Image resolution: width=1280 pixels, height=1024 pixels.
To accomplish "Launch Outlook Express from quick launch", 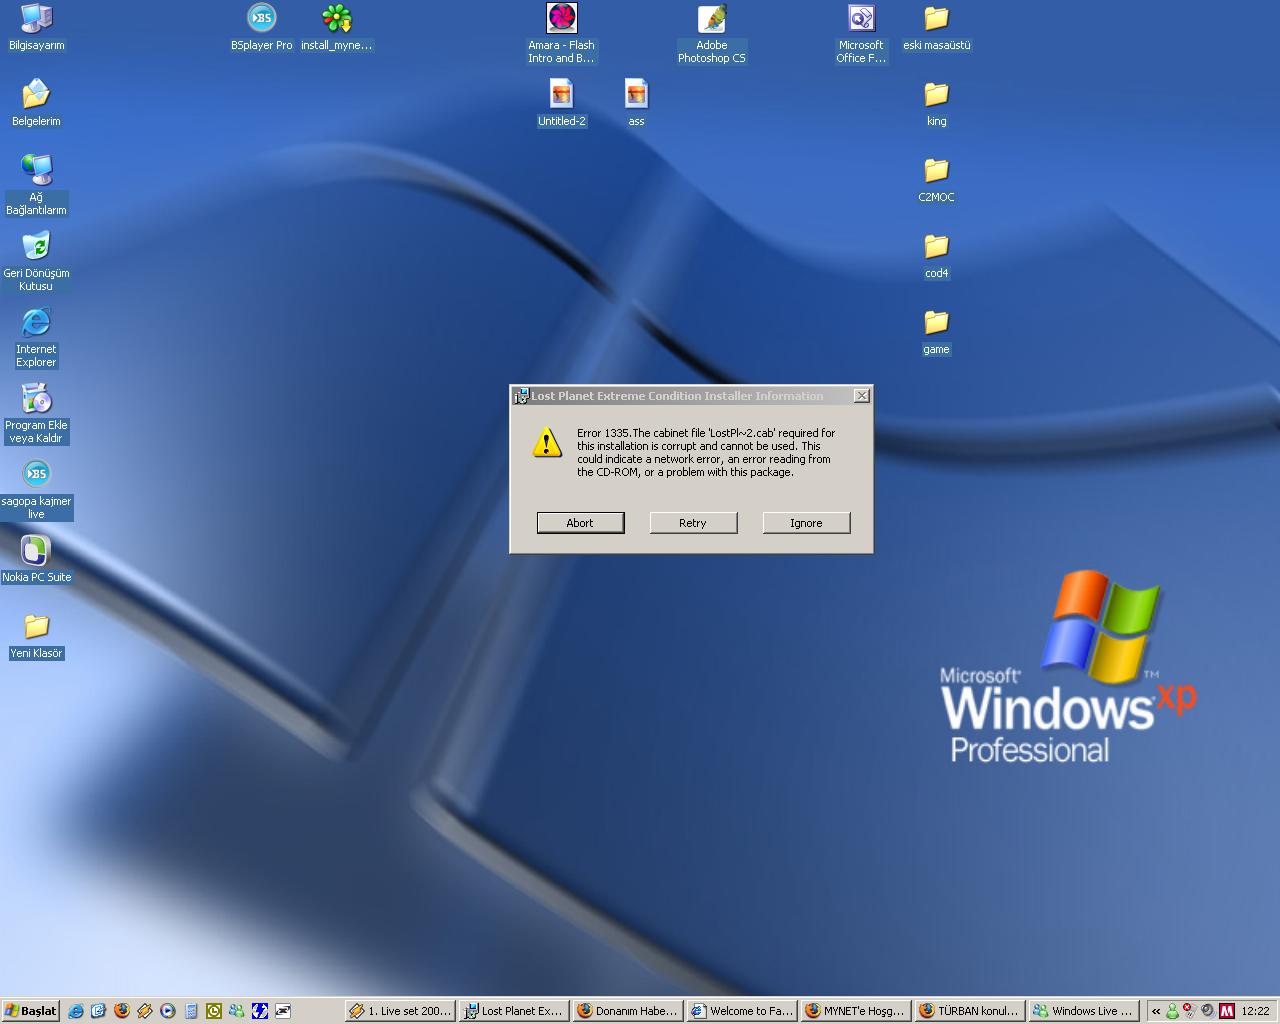I will coord(98,1011).
